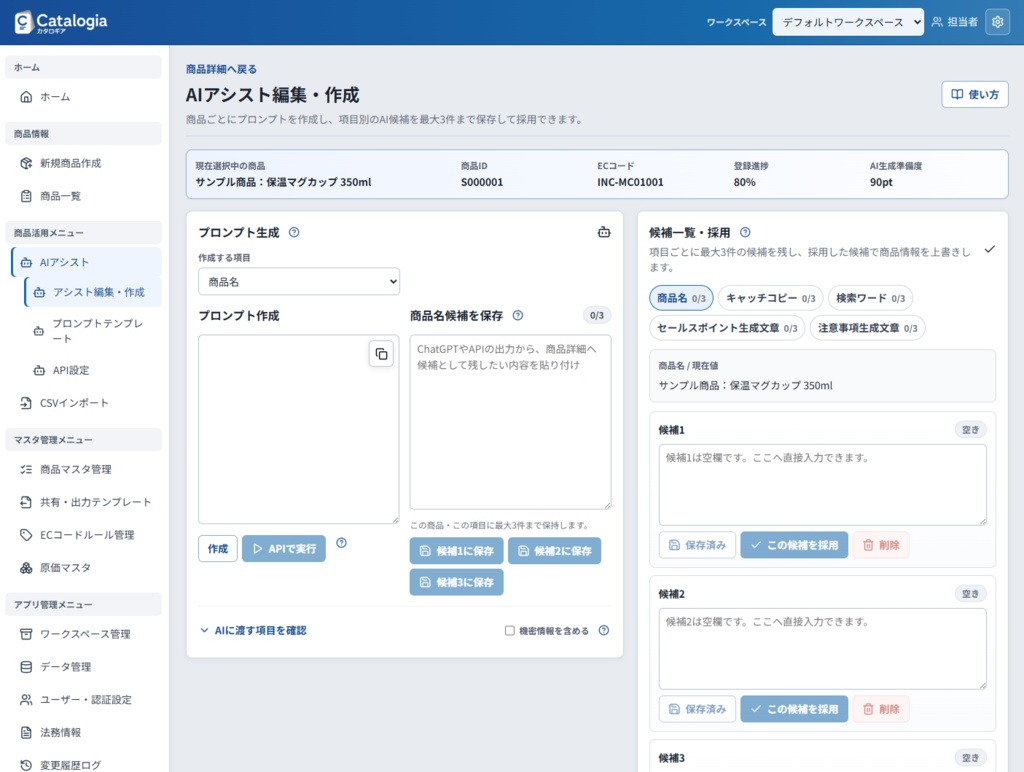Click the Catalogia logo
The image size is (1024, 772).
pyautogui.click(x=61, y=22)
